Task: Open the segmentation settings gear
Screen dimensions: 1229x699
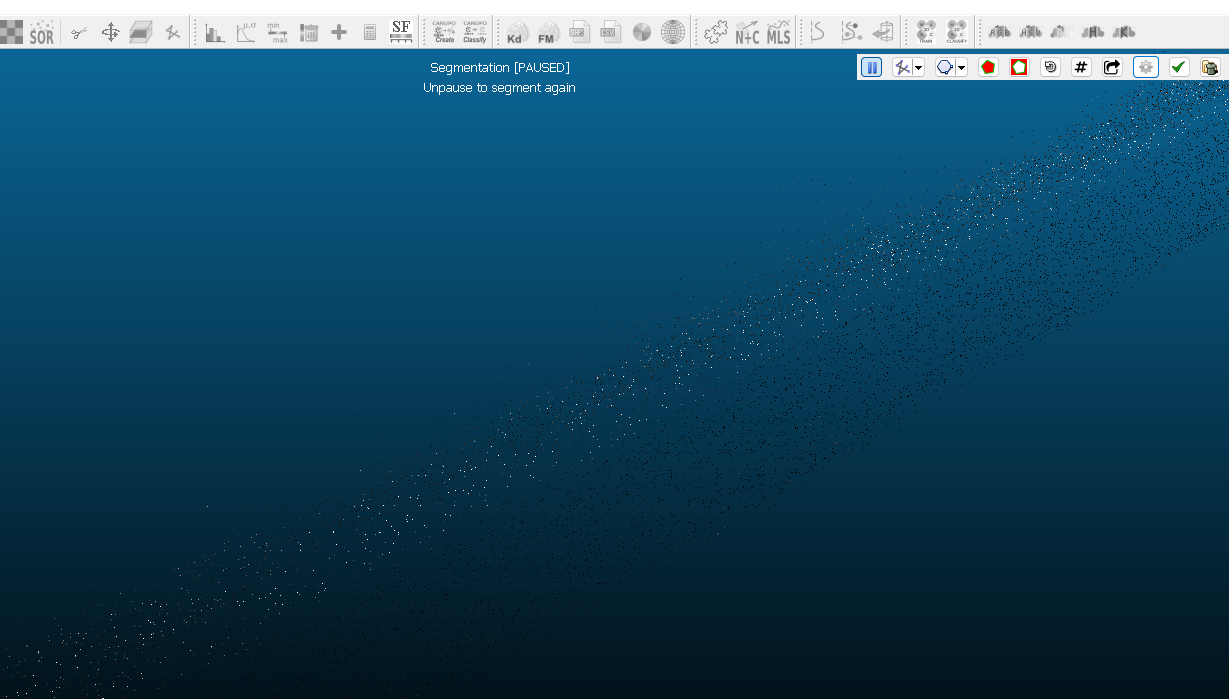Action: (1145, 66)
